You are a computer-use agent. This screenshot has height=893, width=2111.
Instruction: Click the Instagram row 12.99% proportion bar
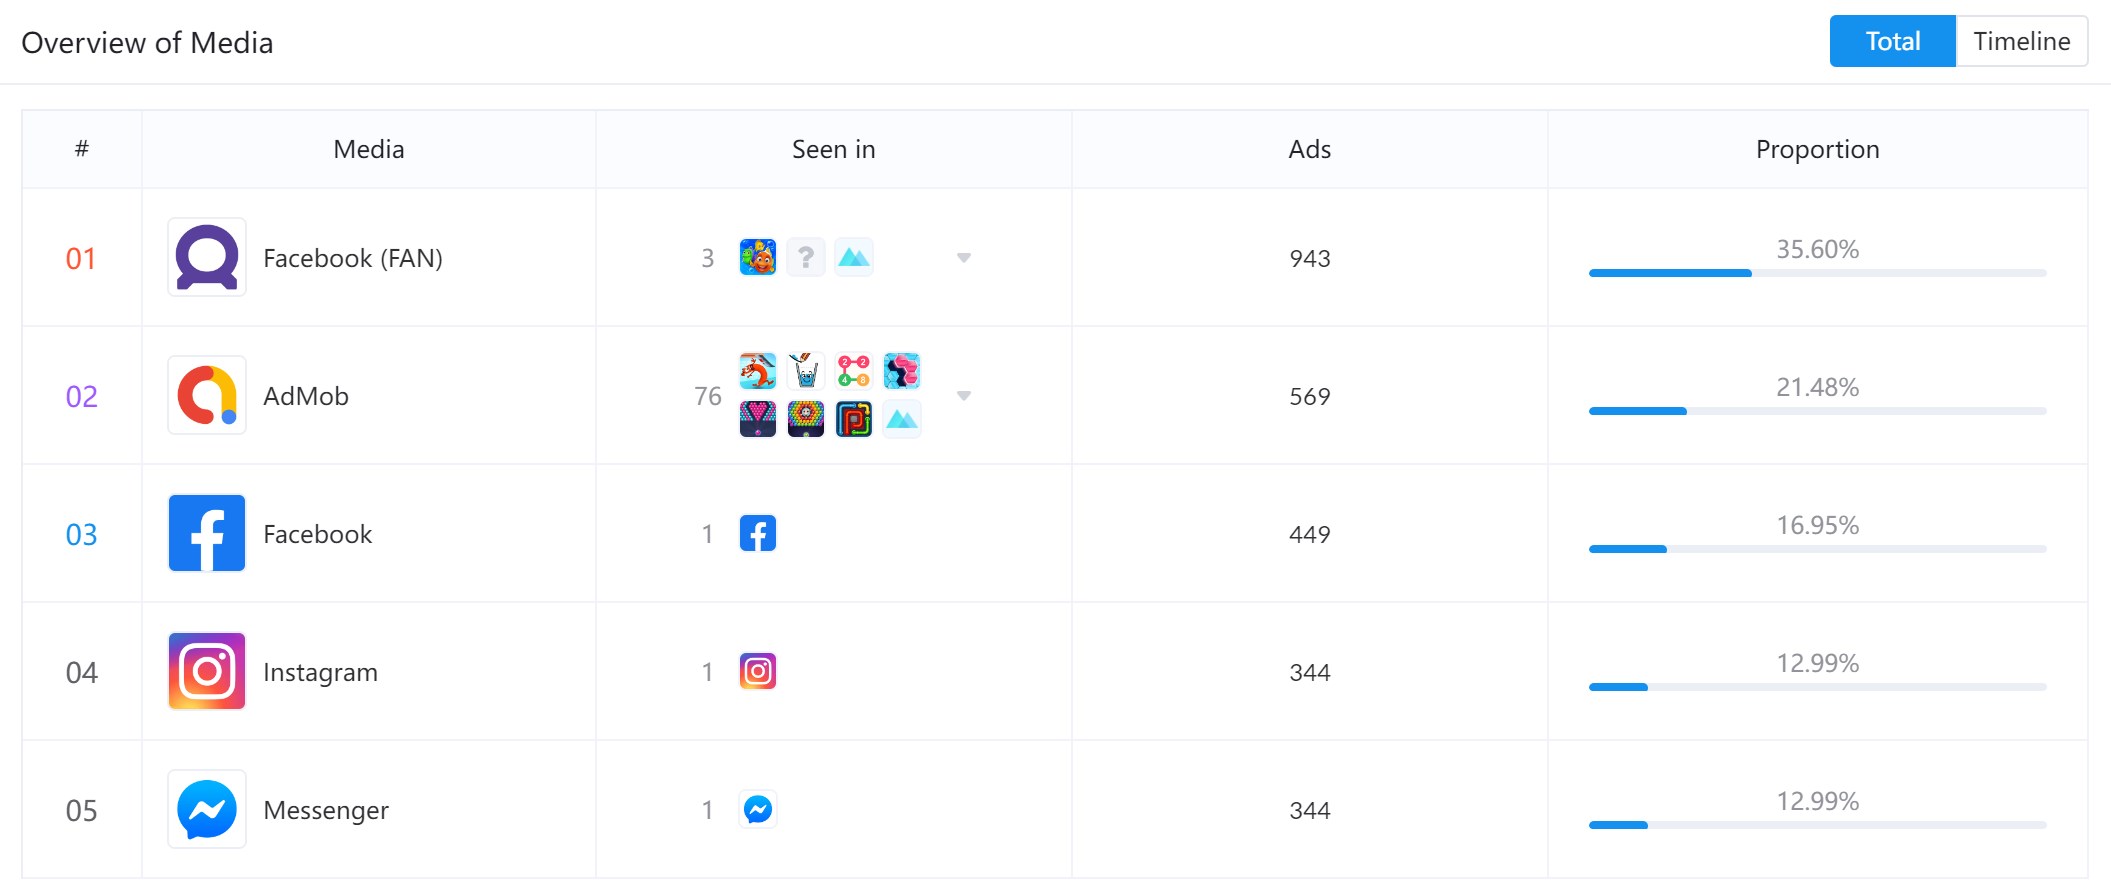[x=1818, y=687]
